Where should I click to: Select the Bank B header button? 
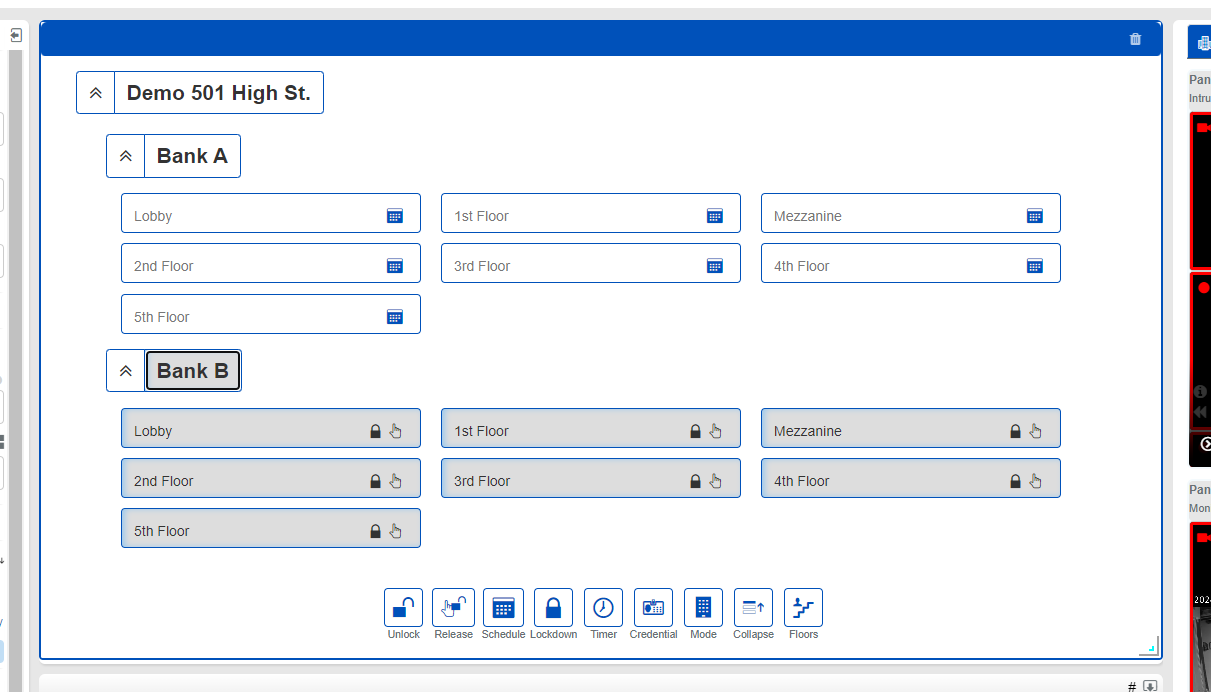pos(193,371)
